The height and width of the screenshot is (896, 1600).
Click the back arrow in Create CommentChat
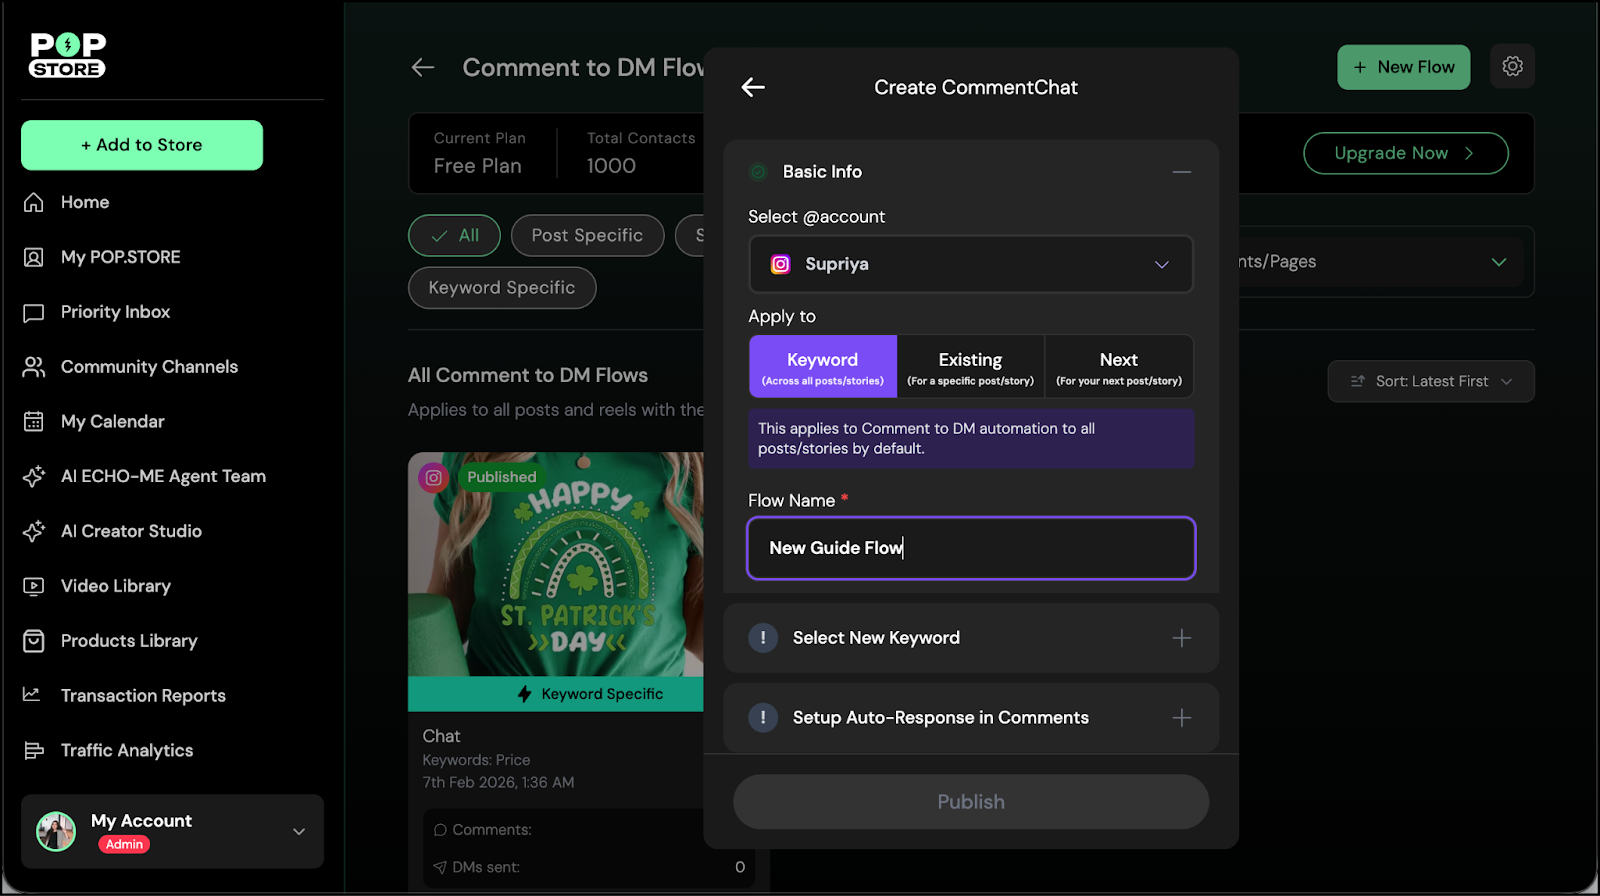(753, 88)
